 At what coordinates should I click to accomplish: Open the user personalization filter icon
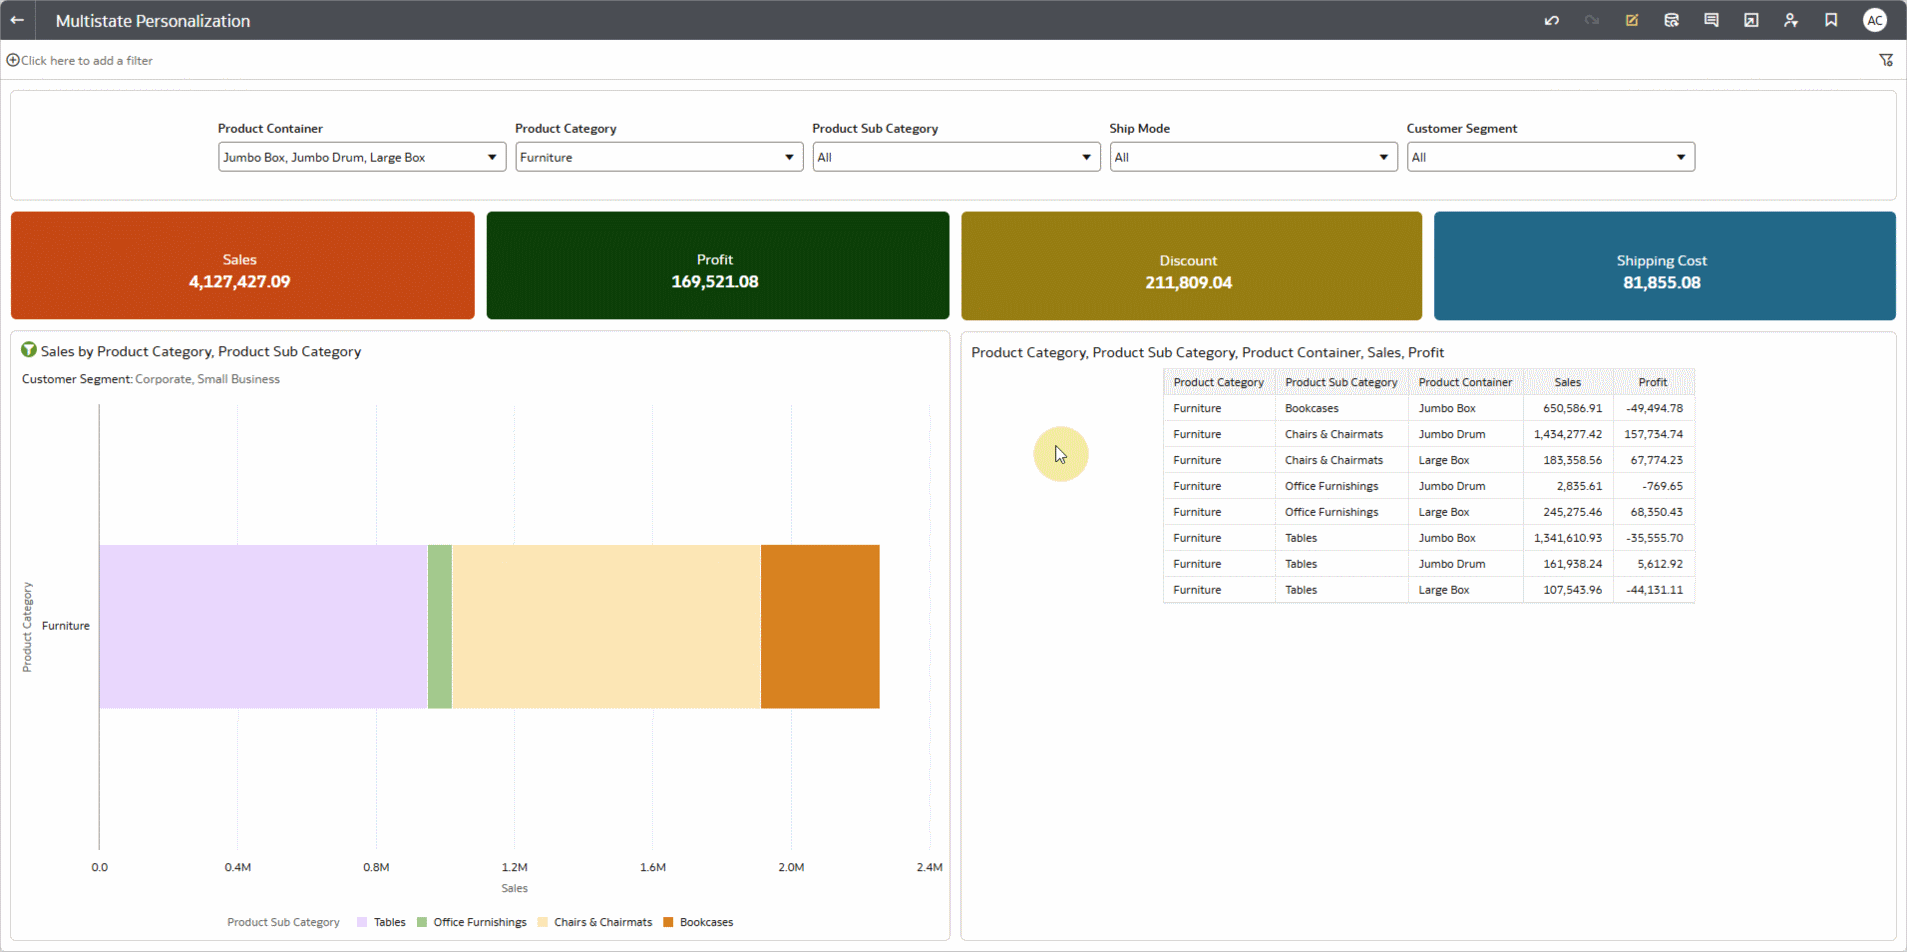pyautogui.click(x=1791, y=20)
